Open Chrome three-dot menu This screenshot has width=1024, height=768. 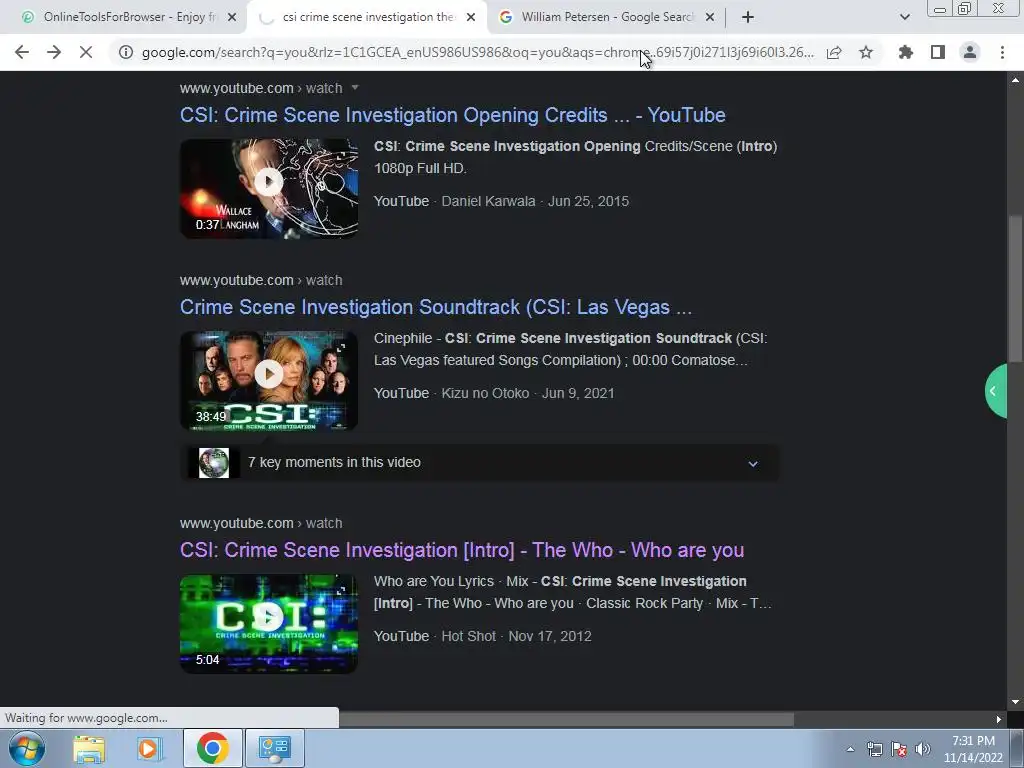coord(1002,52)
